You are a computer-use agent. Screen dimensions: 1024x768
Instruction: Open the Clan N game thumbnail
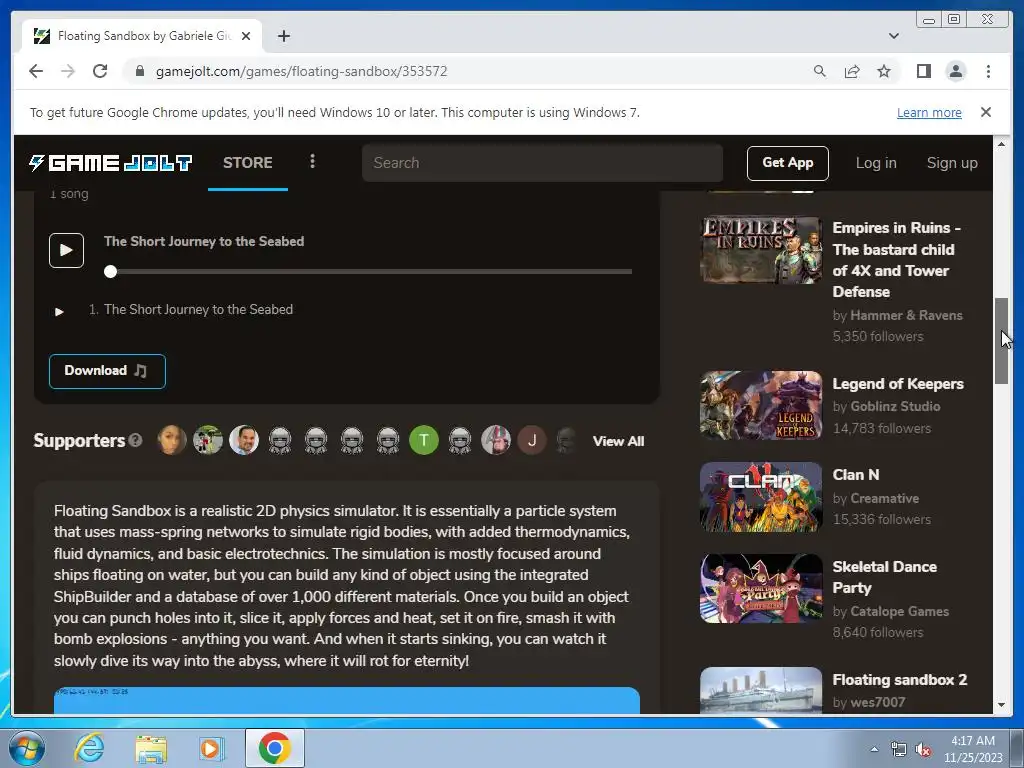[x=761, y=497]
